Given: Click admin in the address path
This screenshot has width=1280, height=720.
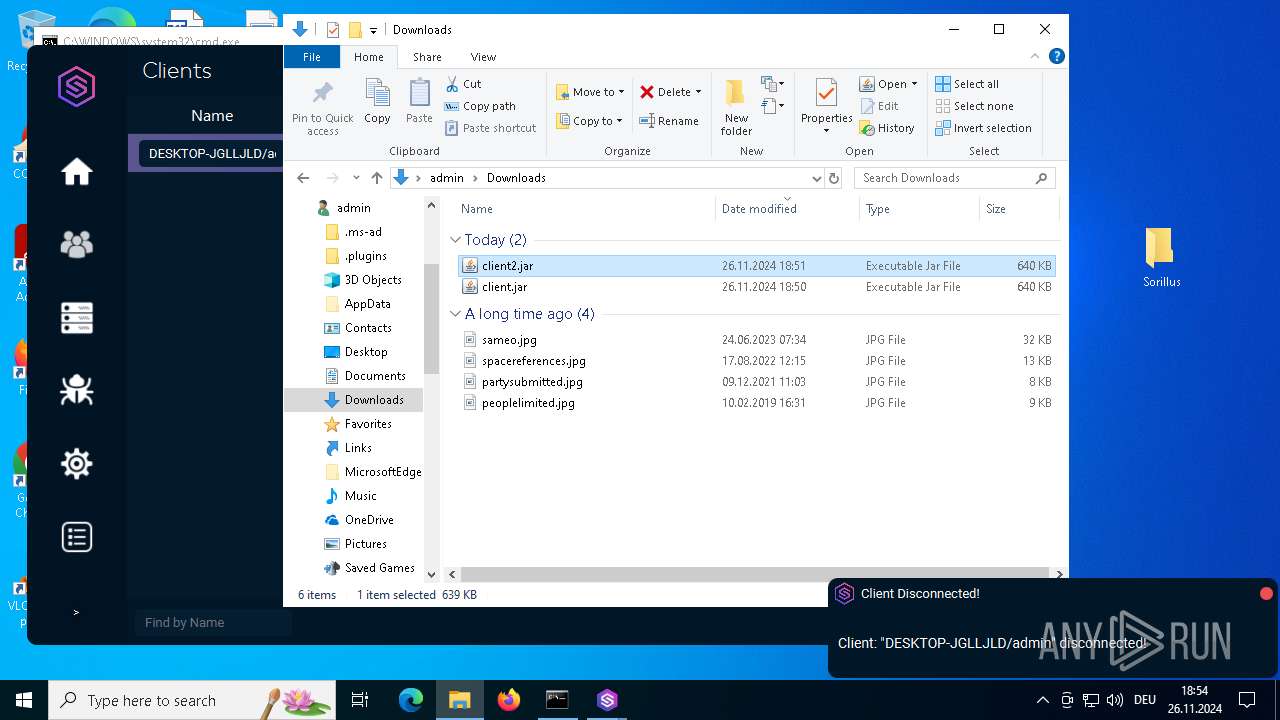Looking at the screenshot, I should coord(447,178).
